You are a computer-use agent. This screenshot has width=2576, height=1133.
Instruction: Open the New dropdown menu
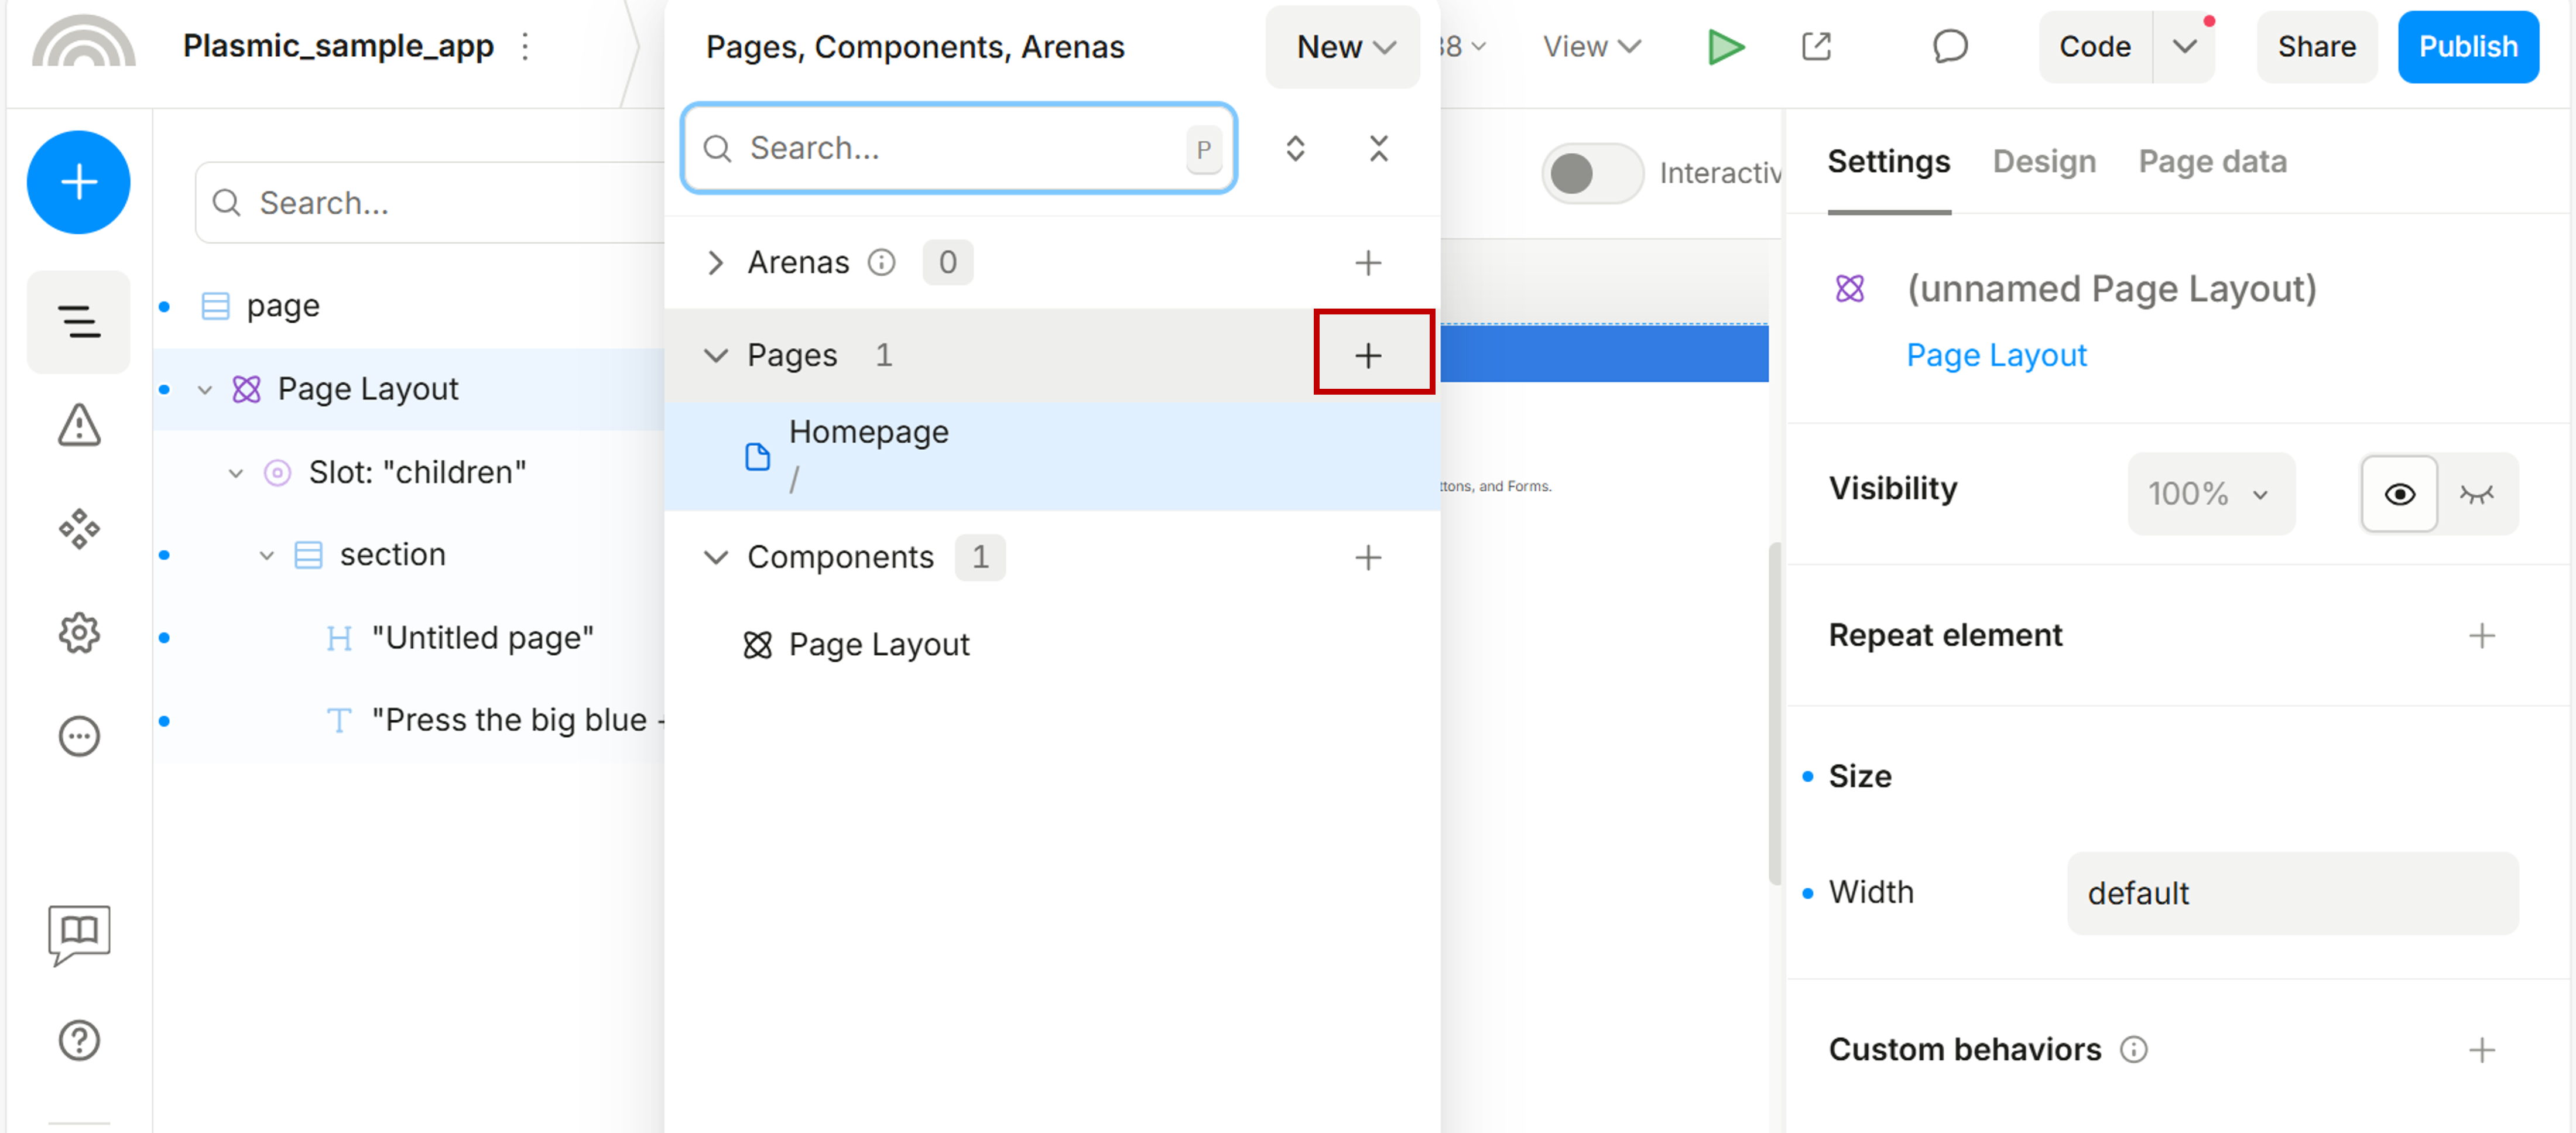(1343, 47)
